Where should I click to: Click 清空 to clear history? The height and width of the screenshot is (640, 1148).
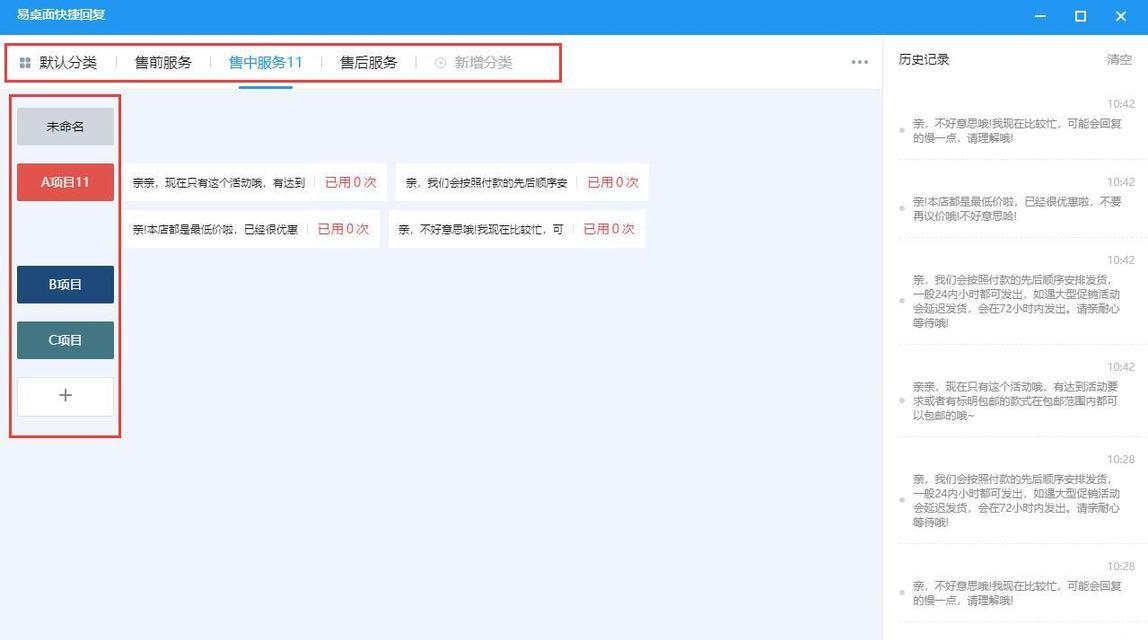pyautogui.click(x=1119, y=59)
